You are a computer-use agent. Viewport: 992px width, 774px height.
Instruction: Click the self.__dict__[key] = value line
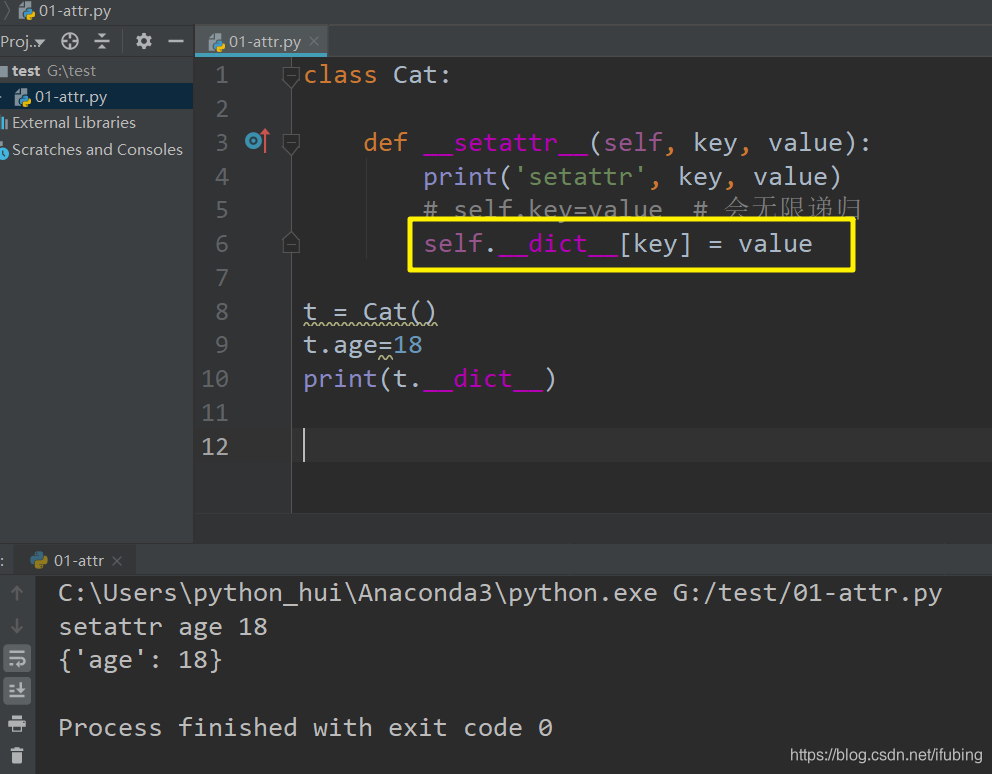618,244
